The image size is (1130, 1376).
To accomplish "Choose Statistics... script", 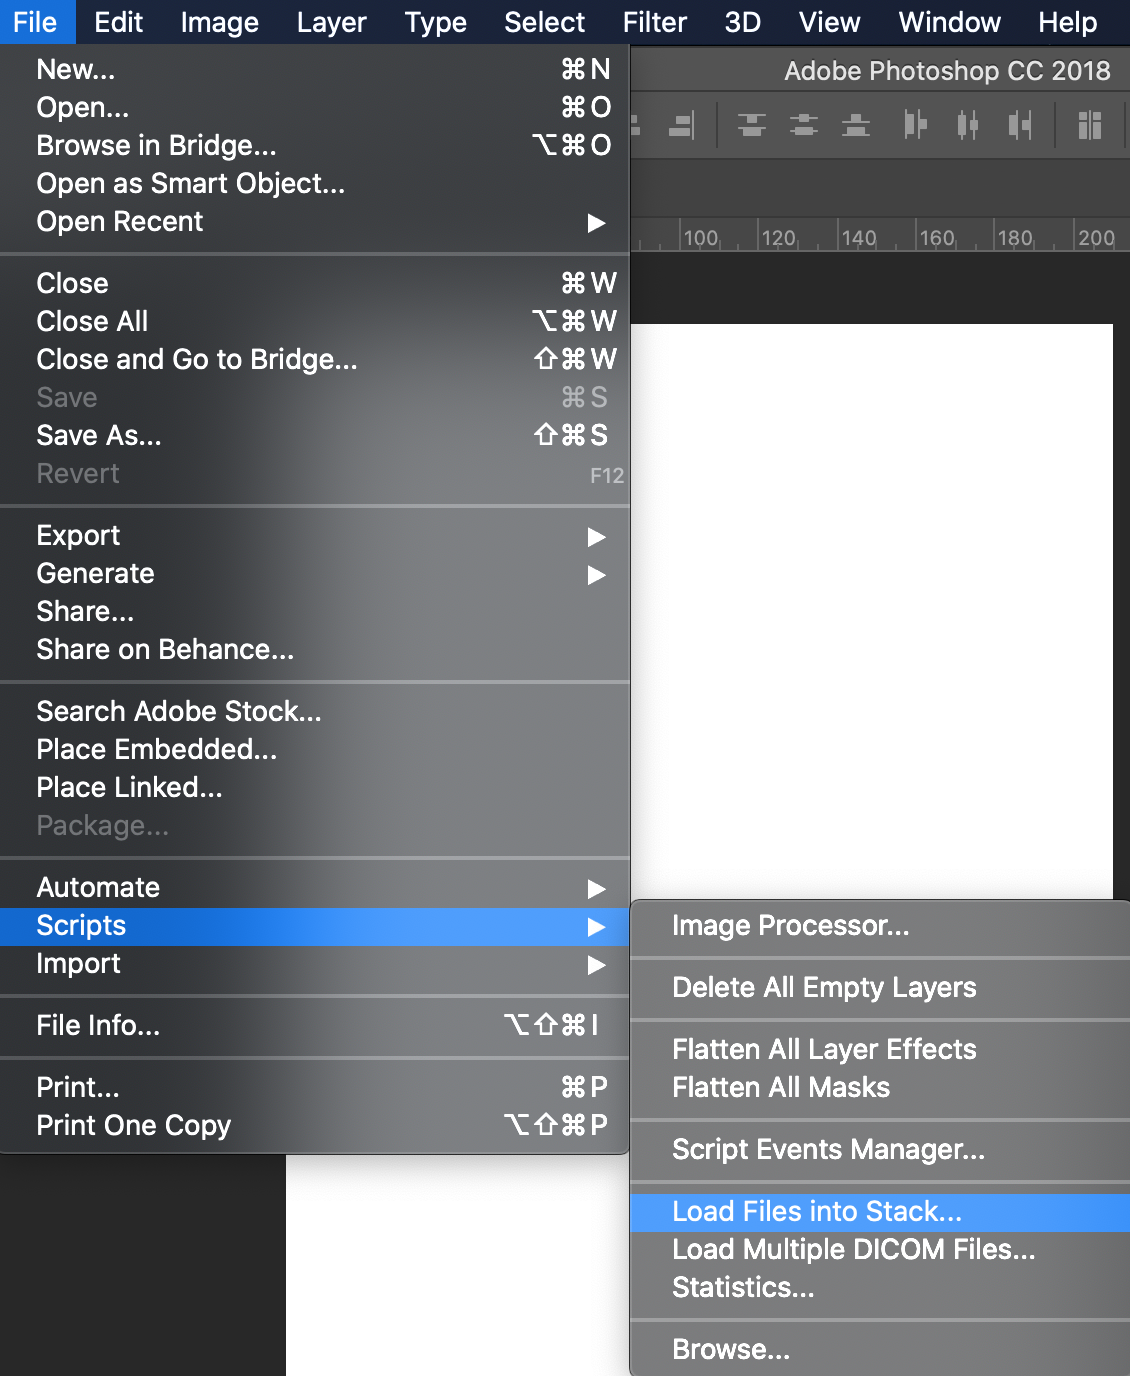I will coord(880,1288).
